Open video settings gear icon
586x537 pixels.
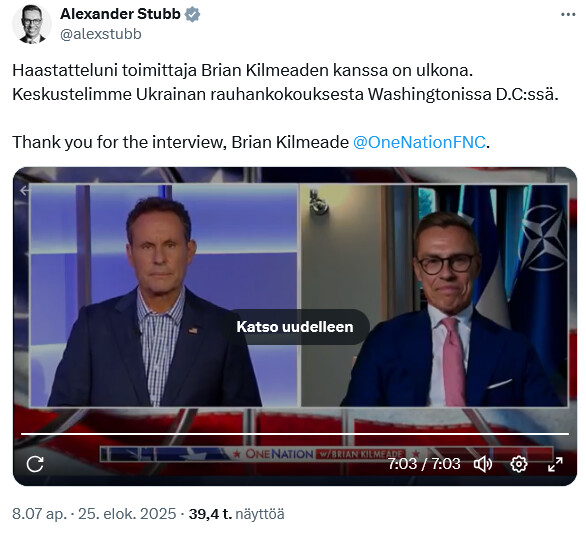(519, 464)
